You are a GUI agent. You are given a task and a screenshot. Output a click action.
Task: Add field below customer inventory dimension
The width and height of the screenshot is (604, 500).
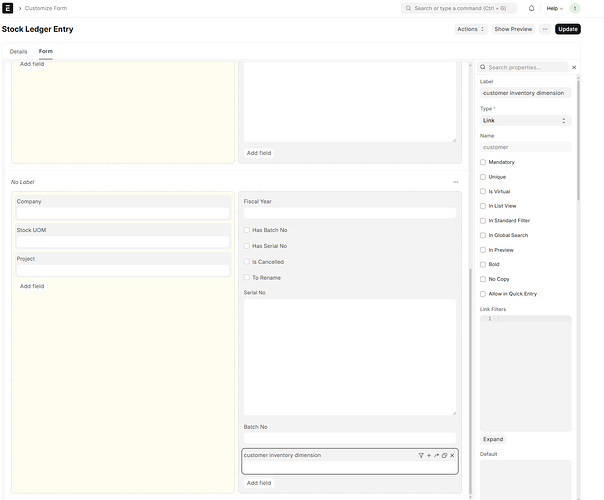tap(259, 483)
